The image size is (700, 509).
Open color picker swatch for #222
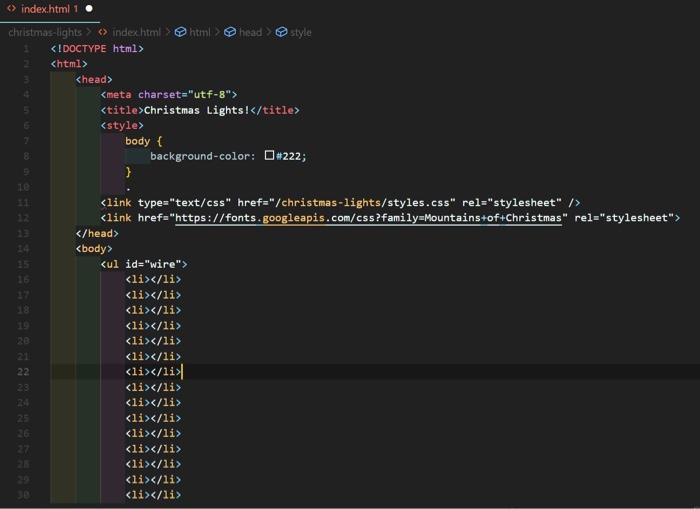(269, 155)
